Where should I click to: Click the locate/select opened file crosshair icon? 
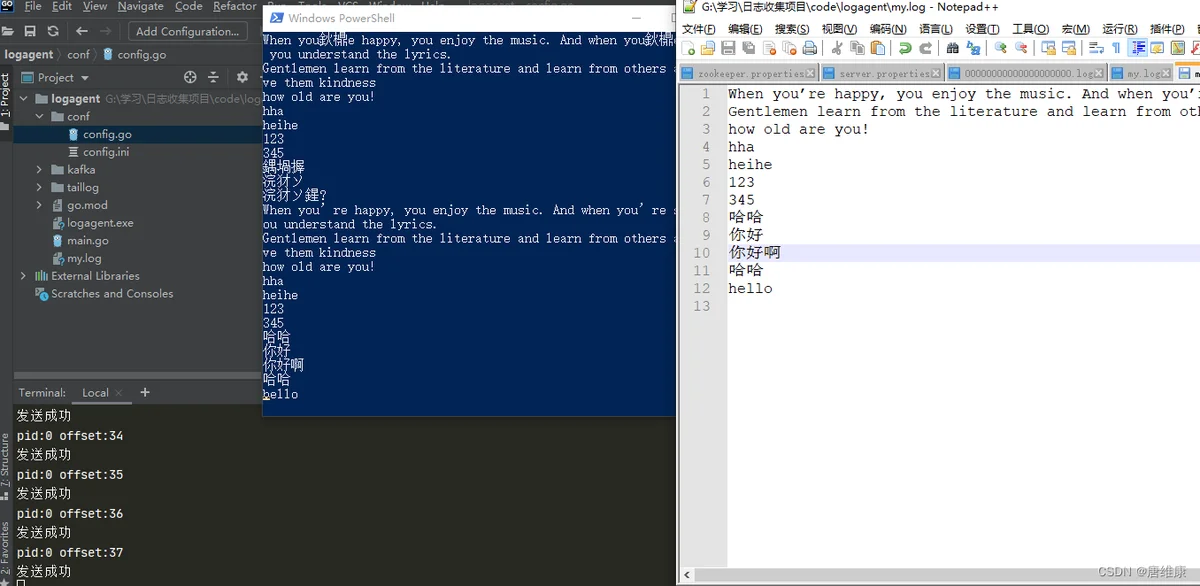pyautogui.click(x=190, y=77)
